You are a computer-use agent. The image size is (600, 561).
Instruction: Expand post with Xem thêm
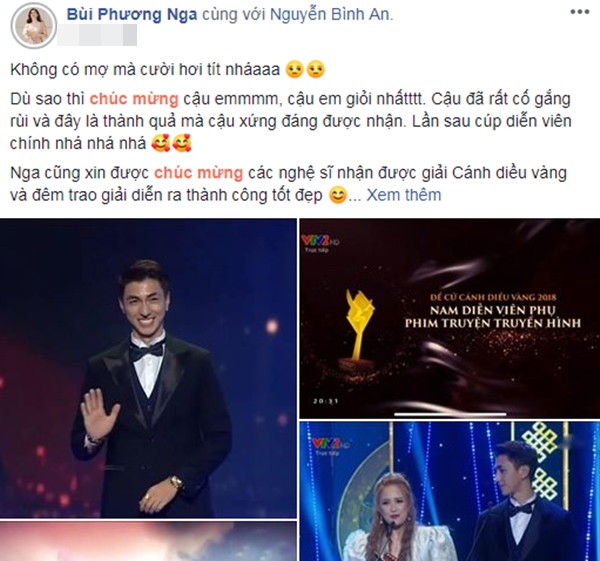pos(404,195)
